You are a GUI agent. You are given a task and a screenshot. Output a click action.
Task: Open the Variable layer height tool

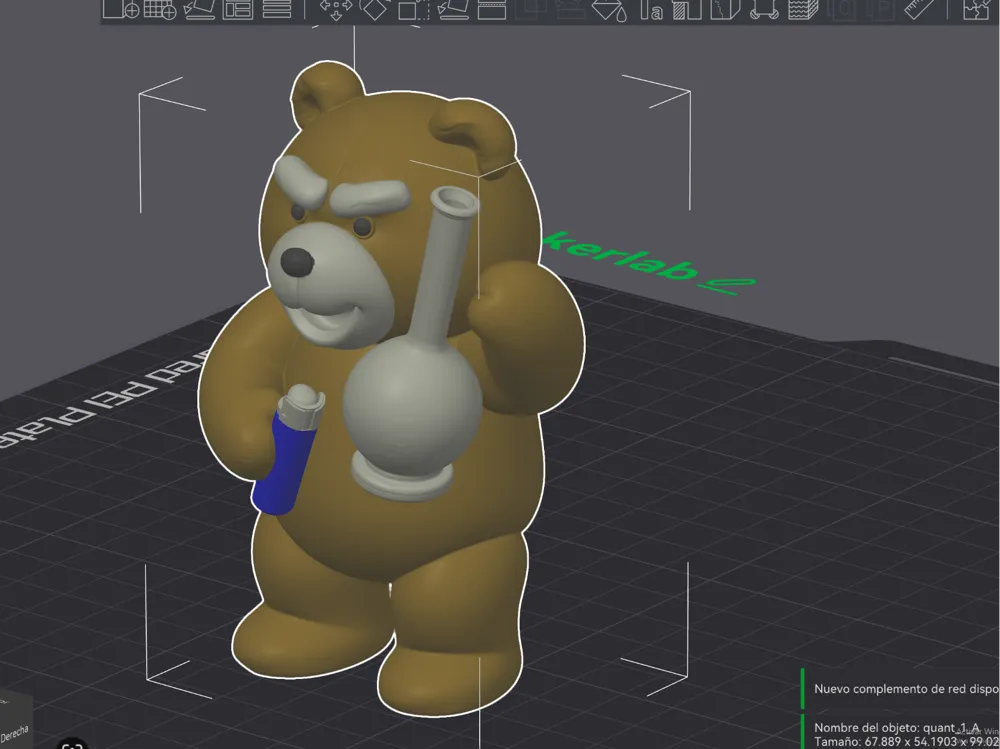pyautogui.click(x=277, y=9)
